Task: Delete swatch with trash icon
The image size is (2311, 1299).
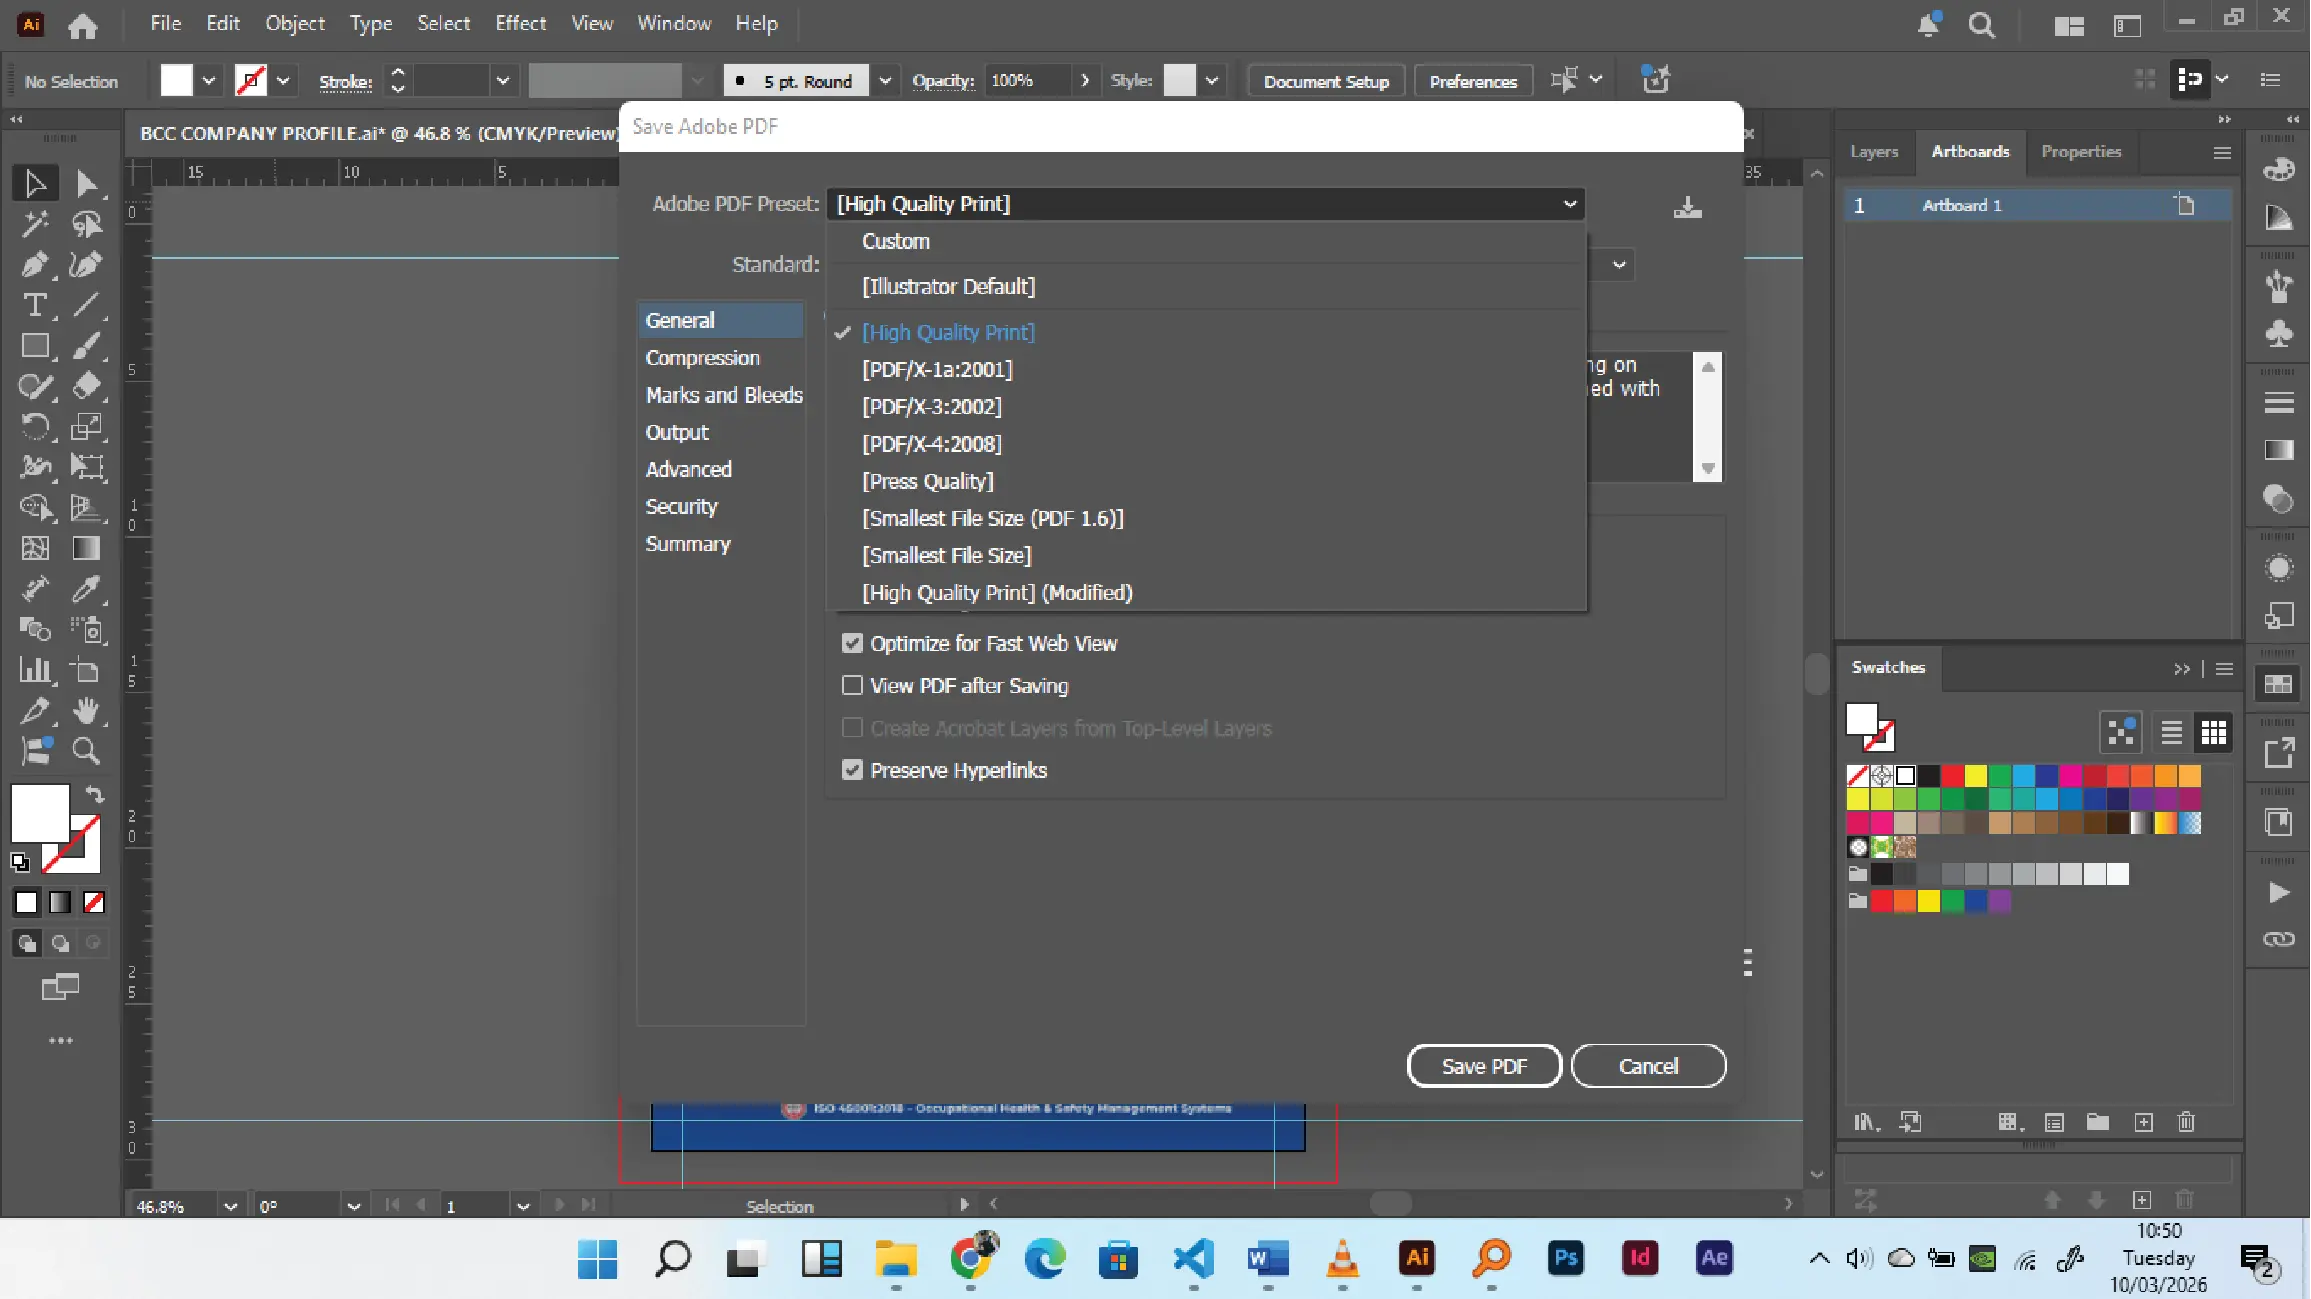Action: coord(2186,1122)
